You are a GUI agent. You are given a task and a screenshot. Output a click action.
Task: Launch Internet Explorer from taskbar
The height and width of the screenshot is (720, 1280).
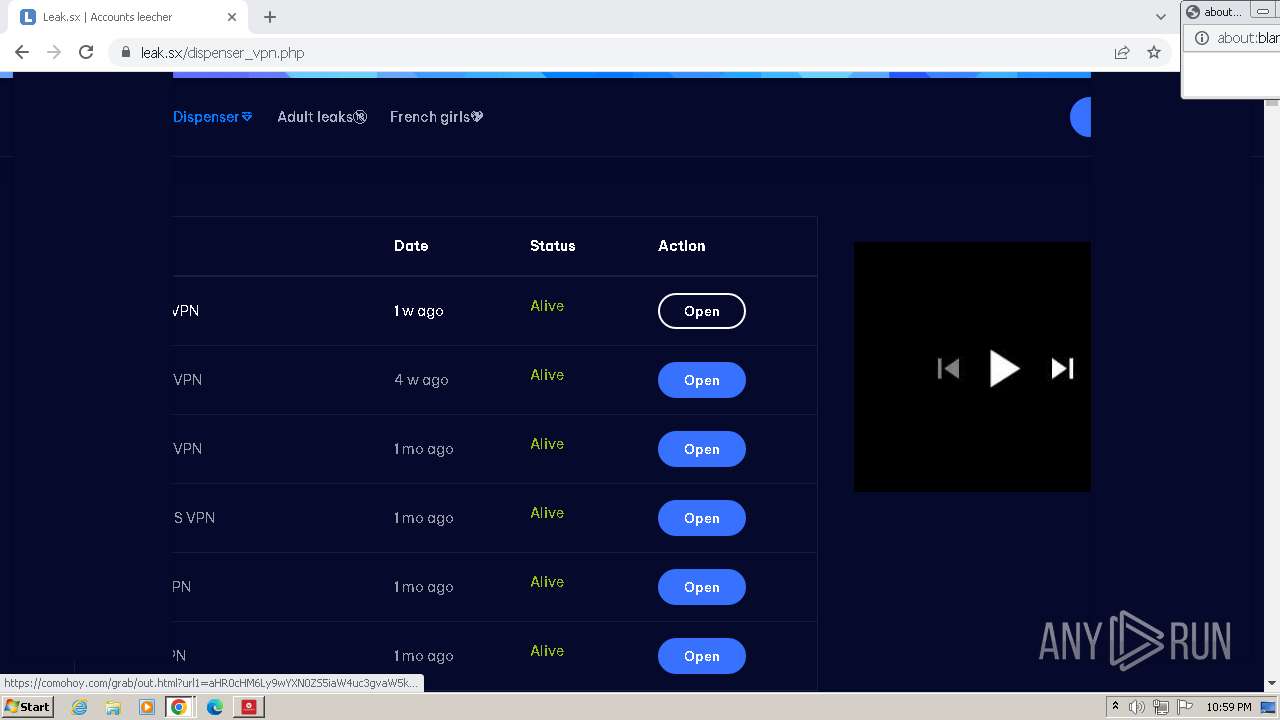tap(79, 707)
